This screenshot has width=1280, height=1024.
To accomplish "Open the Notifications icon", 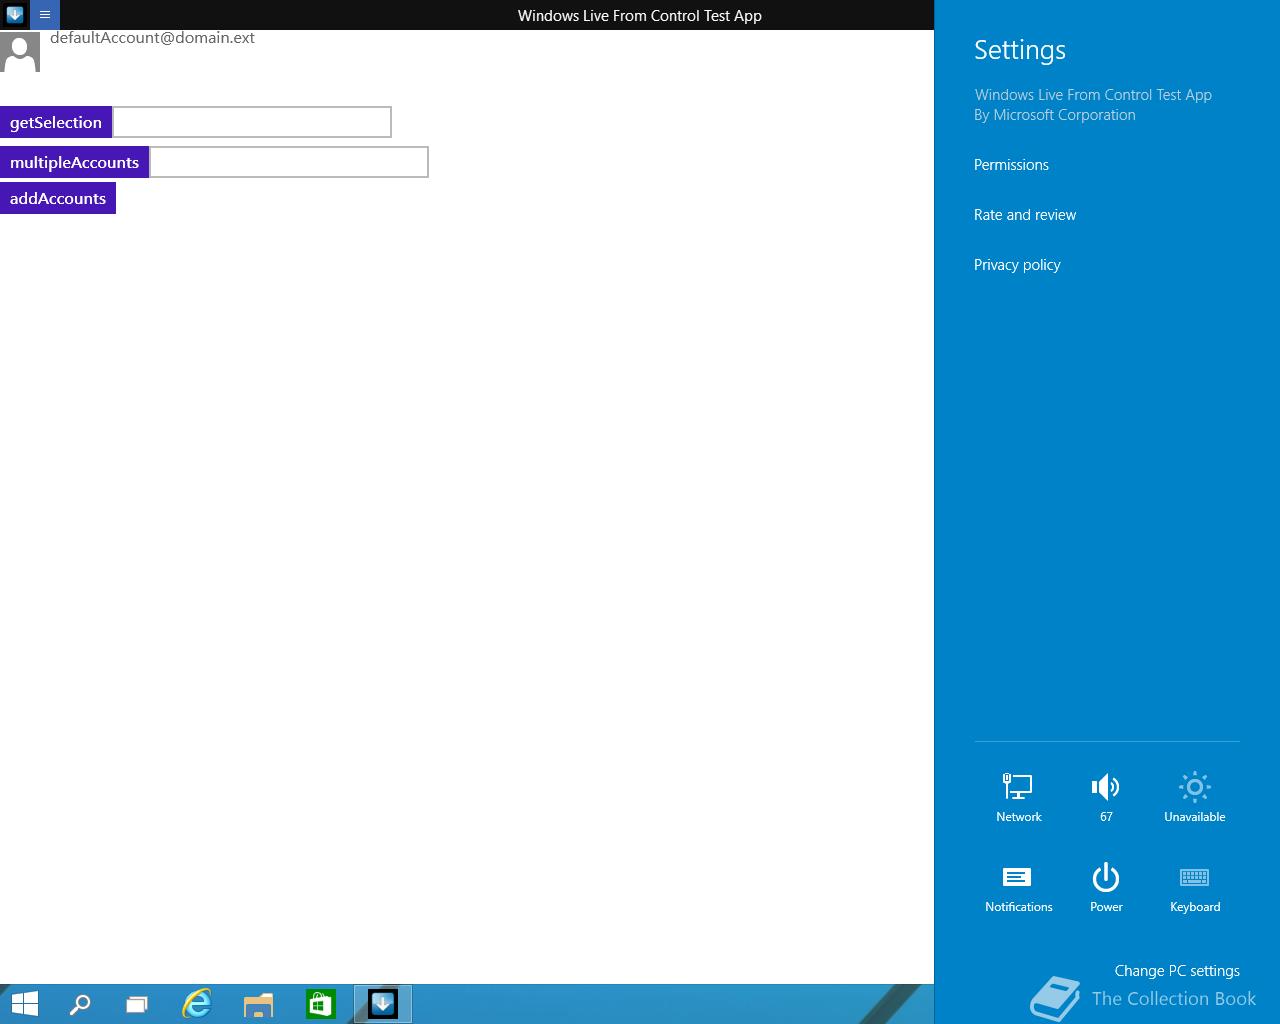I will coord(1019,887).
